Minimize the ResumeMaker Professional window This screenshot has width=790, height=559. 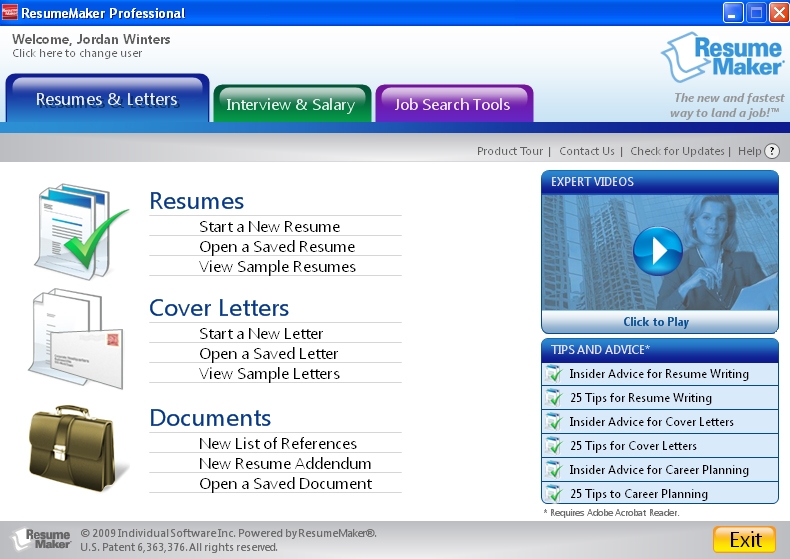point(733,13)
